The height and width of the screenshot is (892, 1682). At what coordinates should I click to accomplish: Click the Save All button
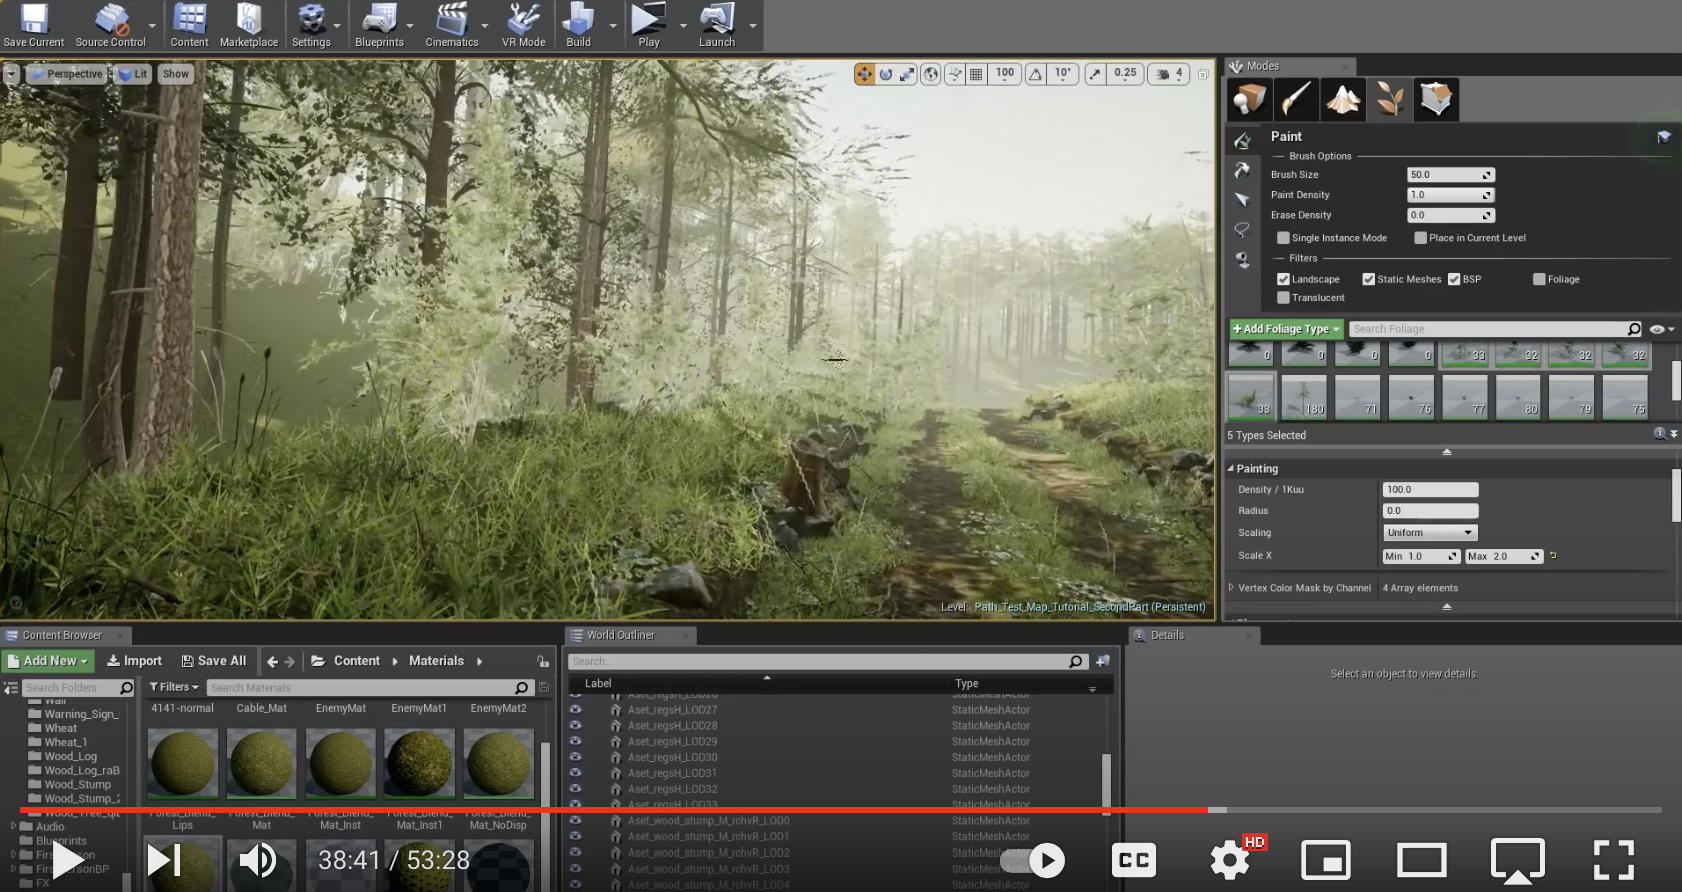213,661
